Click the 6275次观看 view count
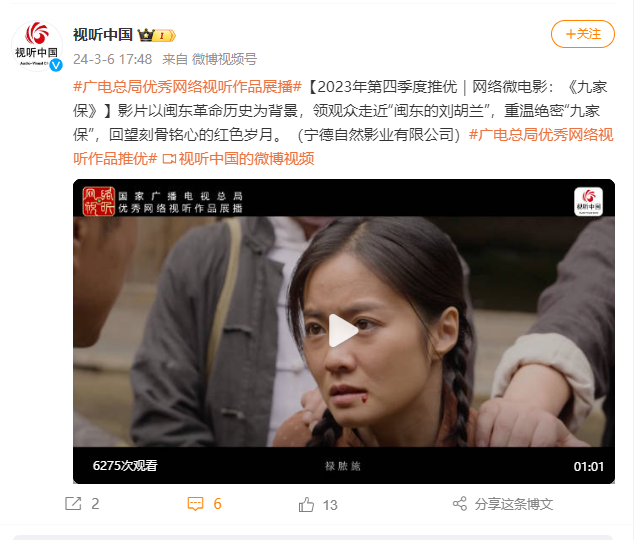 125,466
